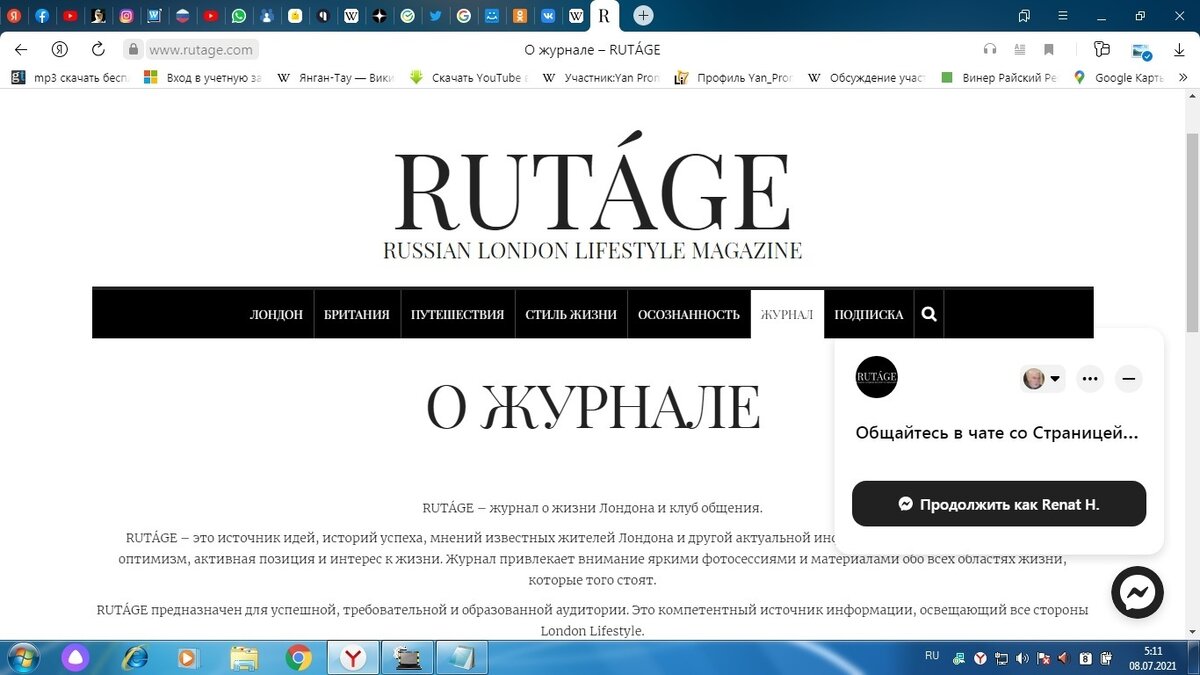Click the page vertical scrollbar thumb

(1191, 232)
